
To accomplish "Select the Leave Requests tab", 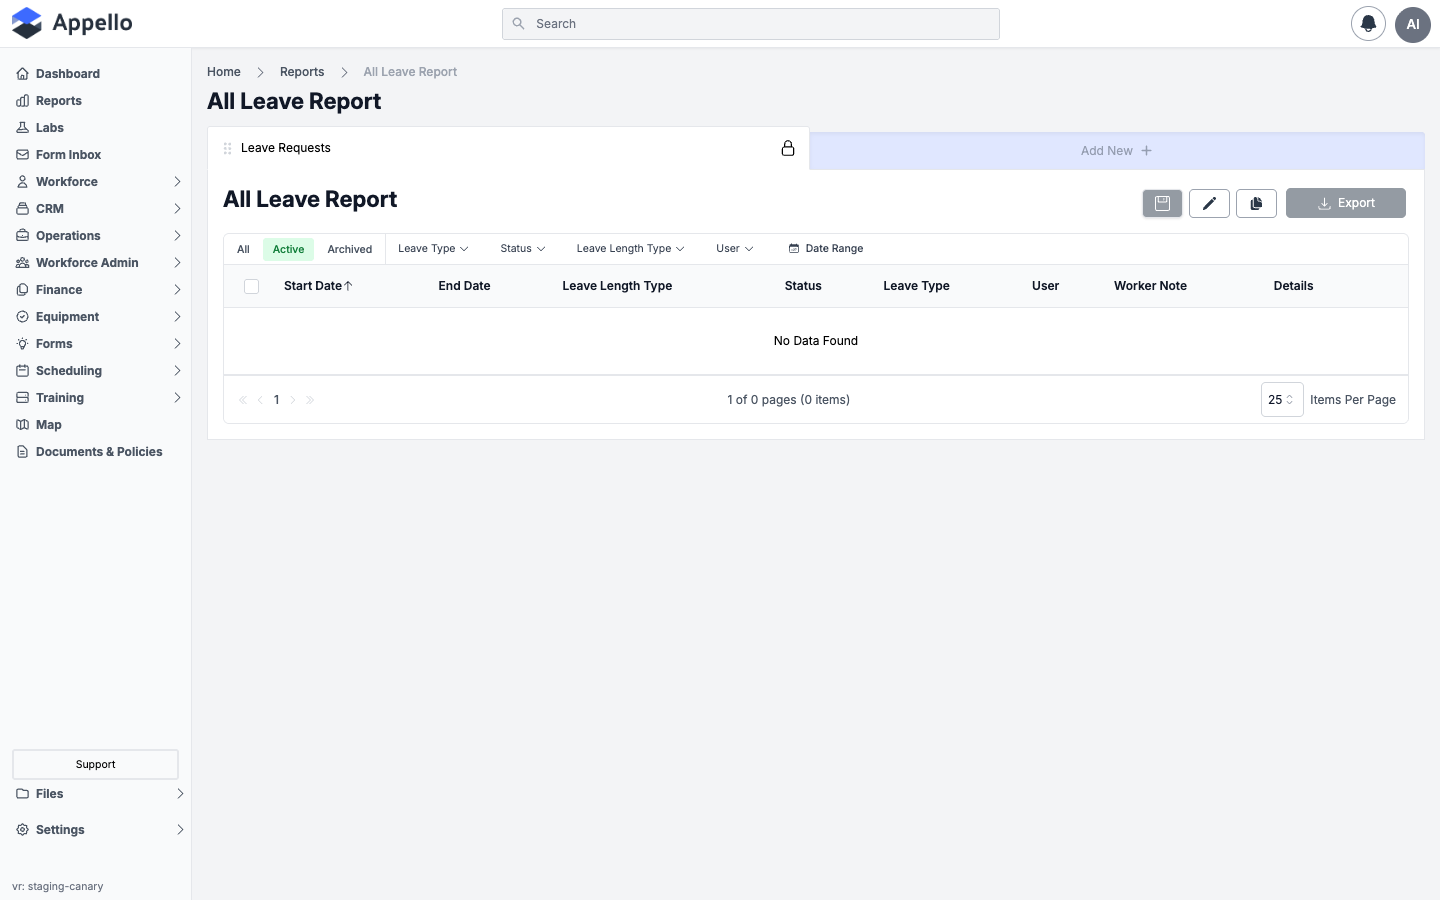I will pyautogui.click(x=508, y=148).
